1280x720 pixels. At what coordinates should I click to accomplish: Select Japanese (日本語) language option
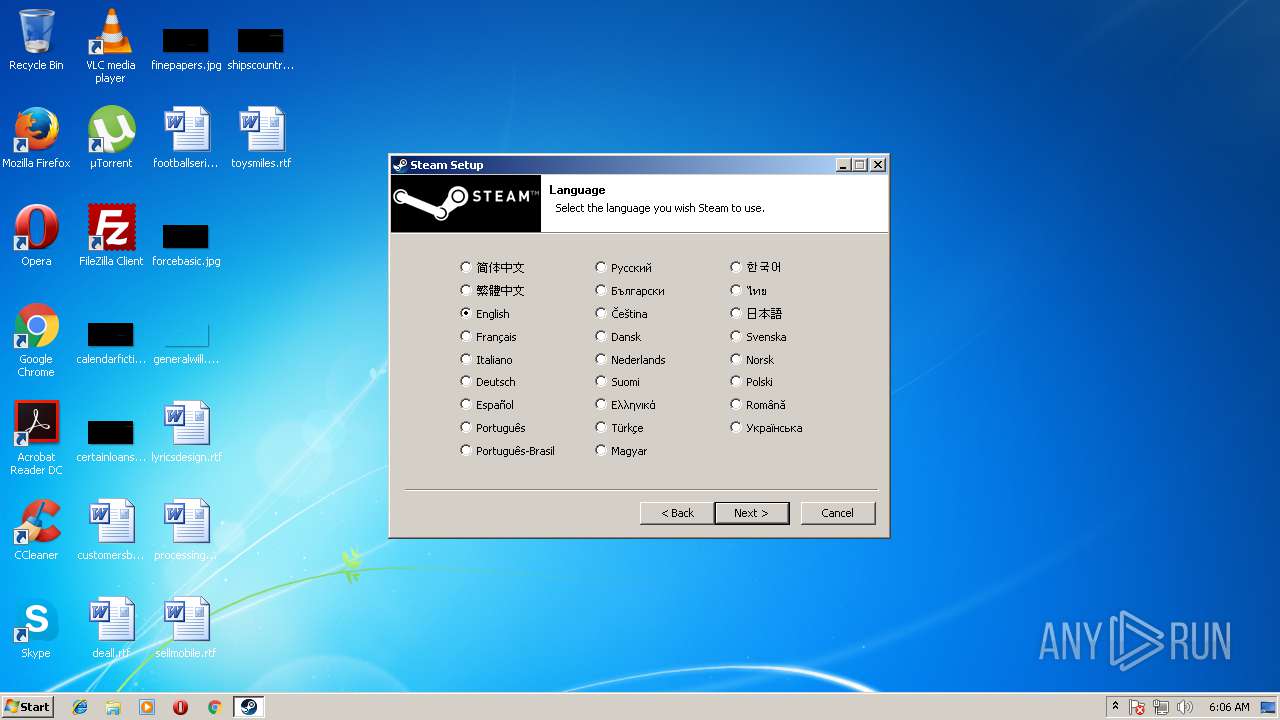757,313
